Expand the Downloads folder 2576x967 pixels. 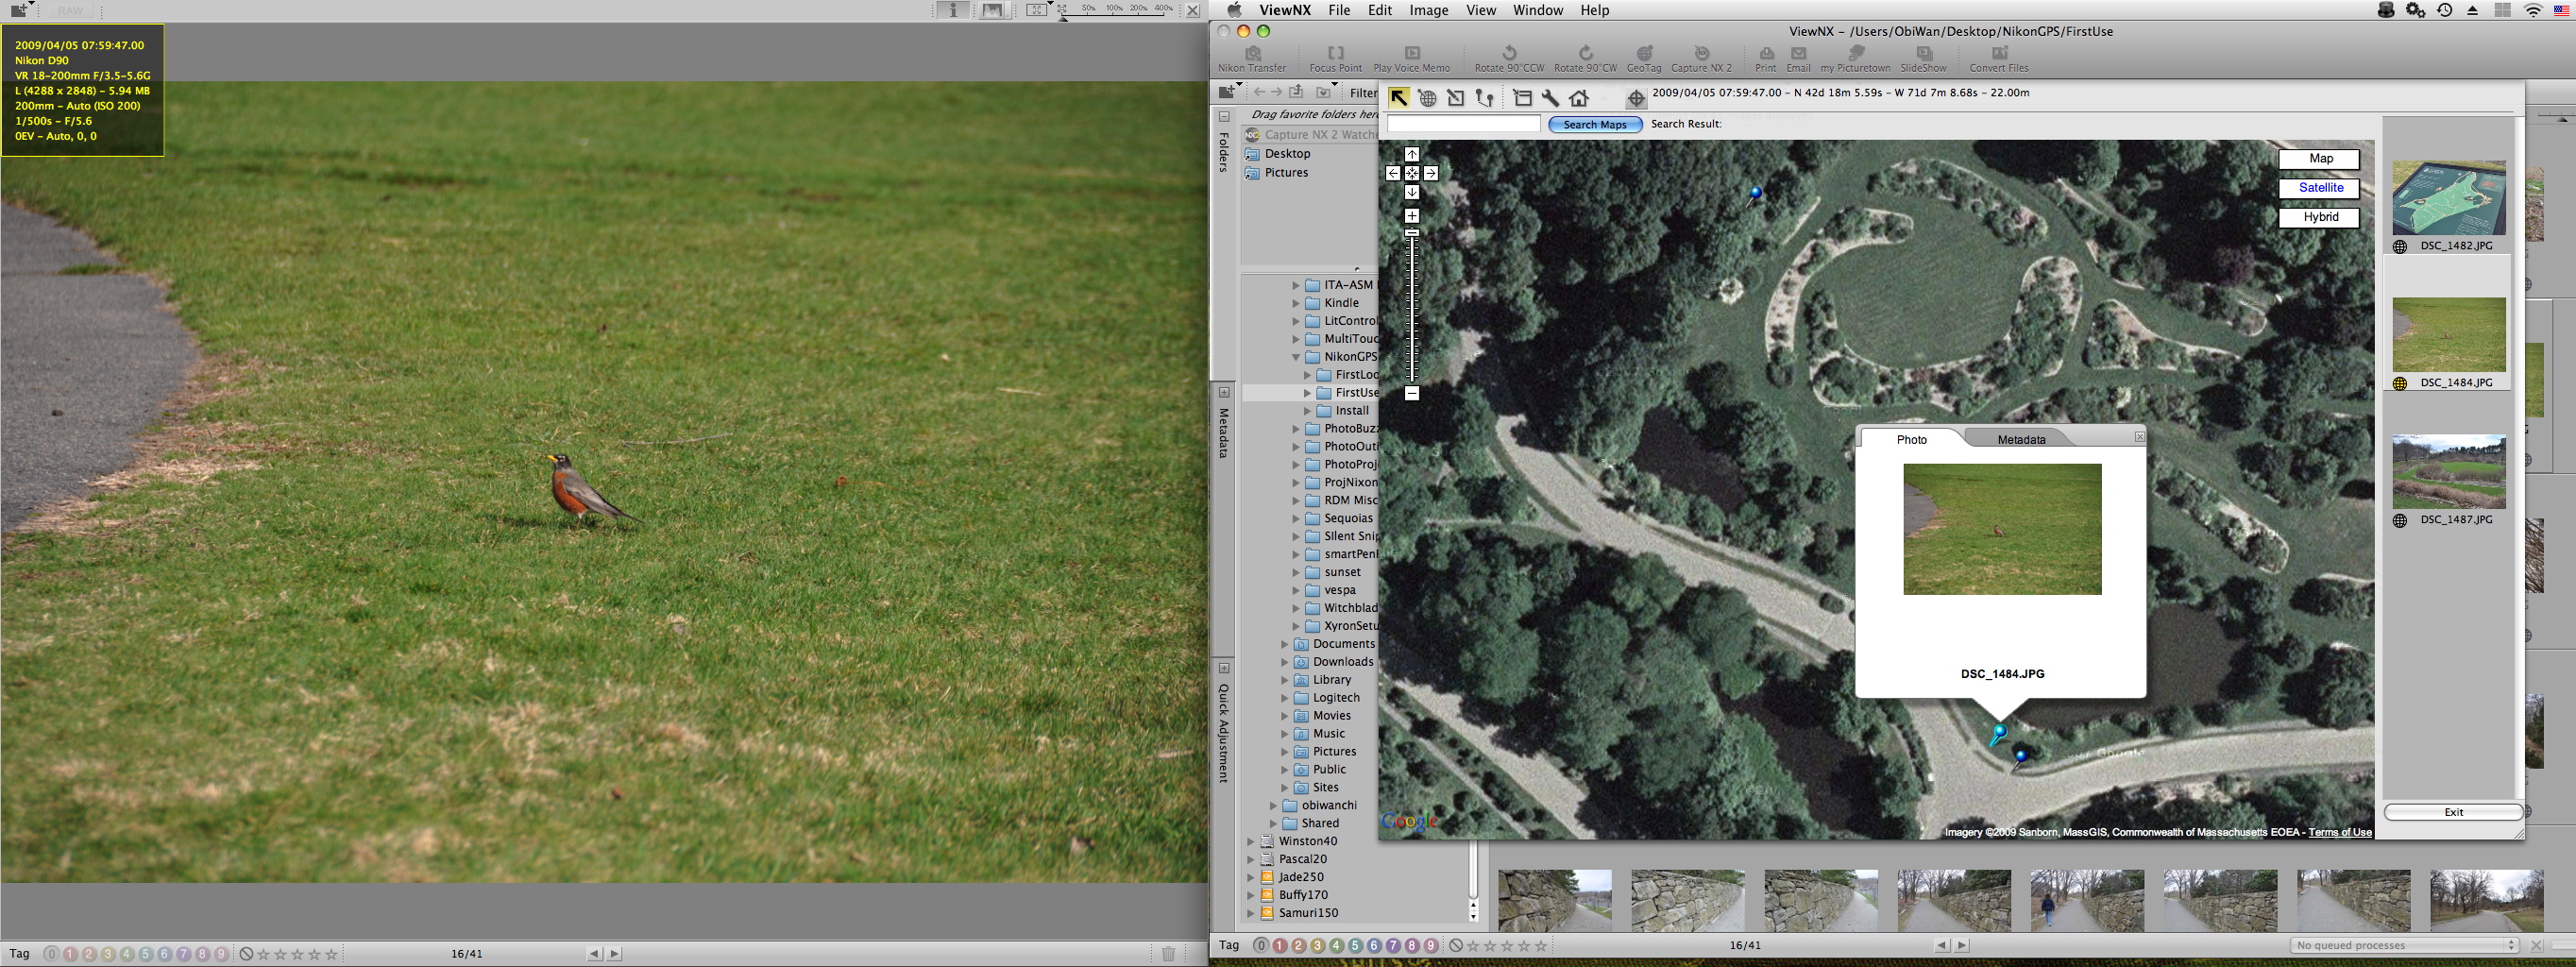[x=1285, y=662]
